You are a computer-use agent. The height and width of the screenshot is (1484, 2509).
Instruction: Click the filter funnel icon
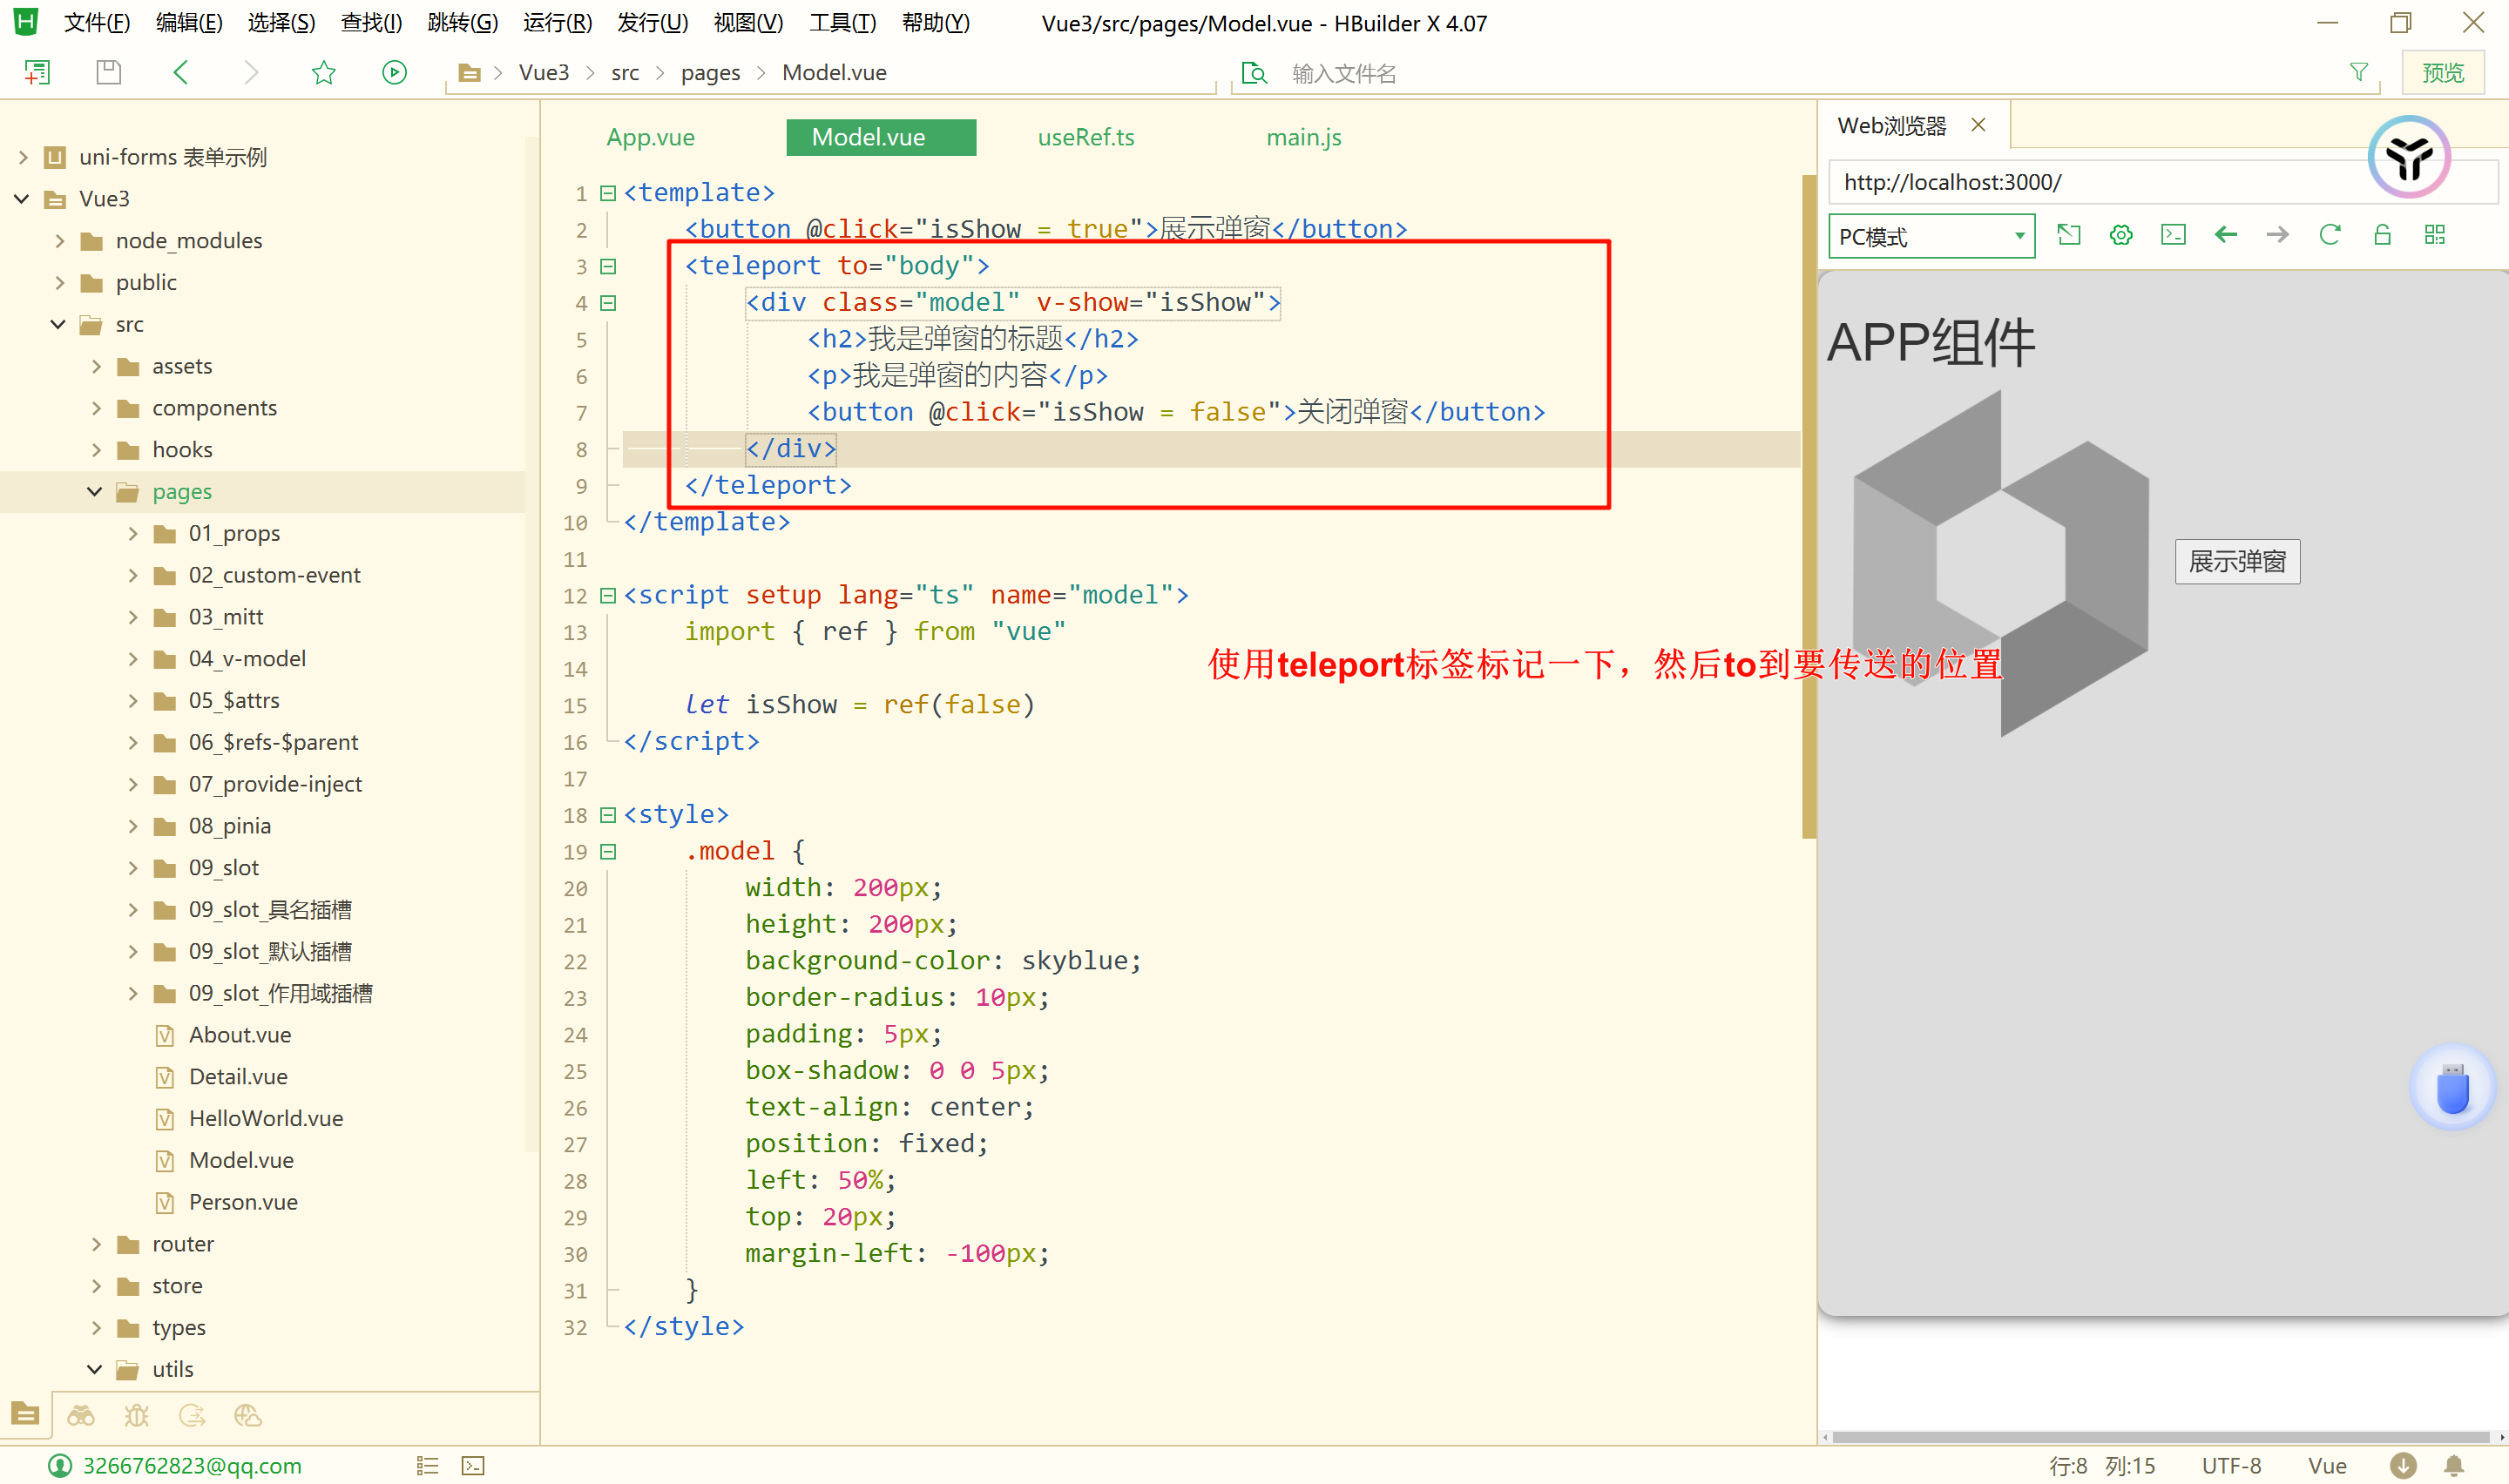click(x=2358, y=72)
